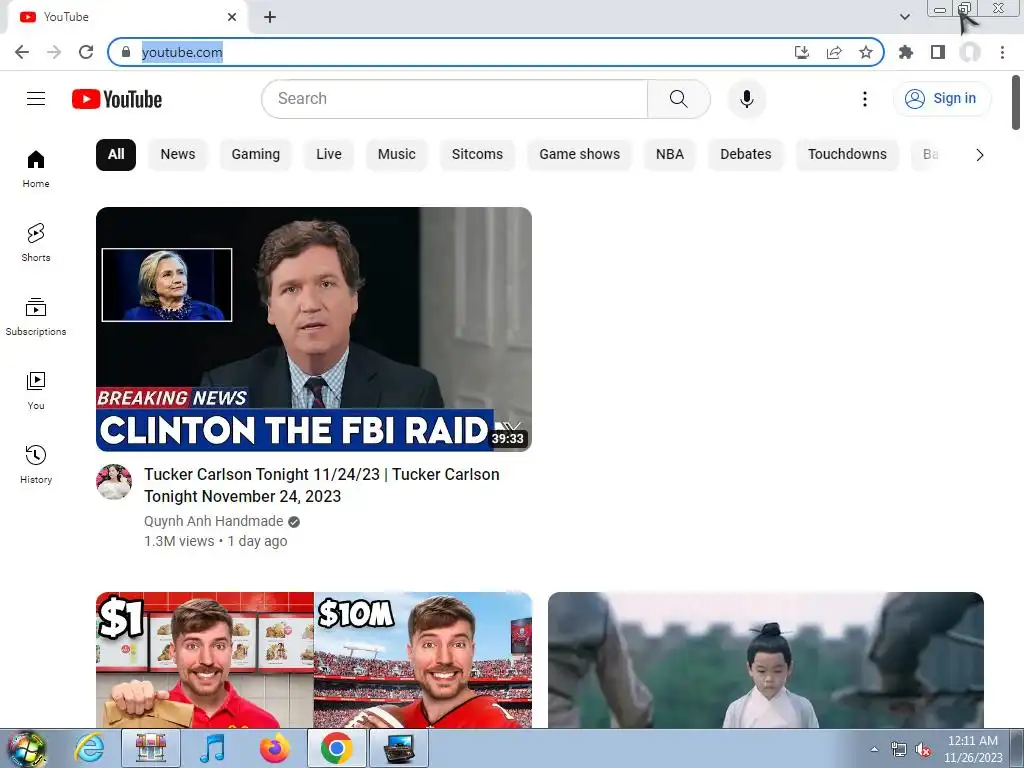Close the YouTube tab
The height and width of the screenshot is (768, 1024).
[232, 17]
